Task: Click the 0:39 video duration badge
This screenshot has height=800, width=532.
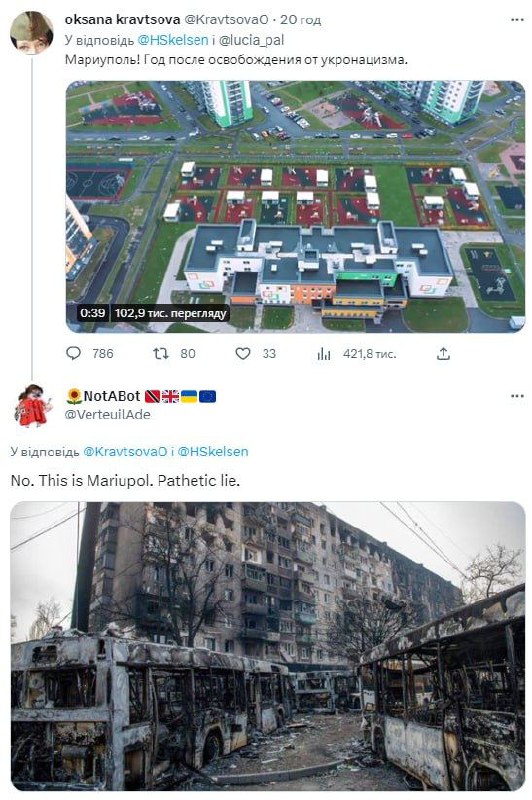Action: coord(92,313)
